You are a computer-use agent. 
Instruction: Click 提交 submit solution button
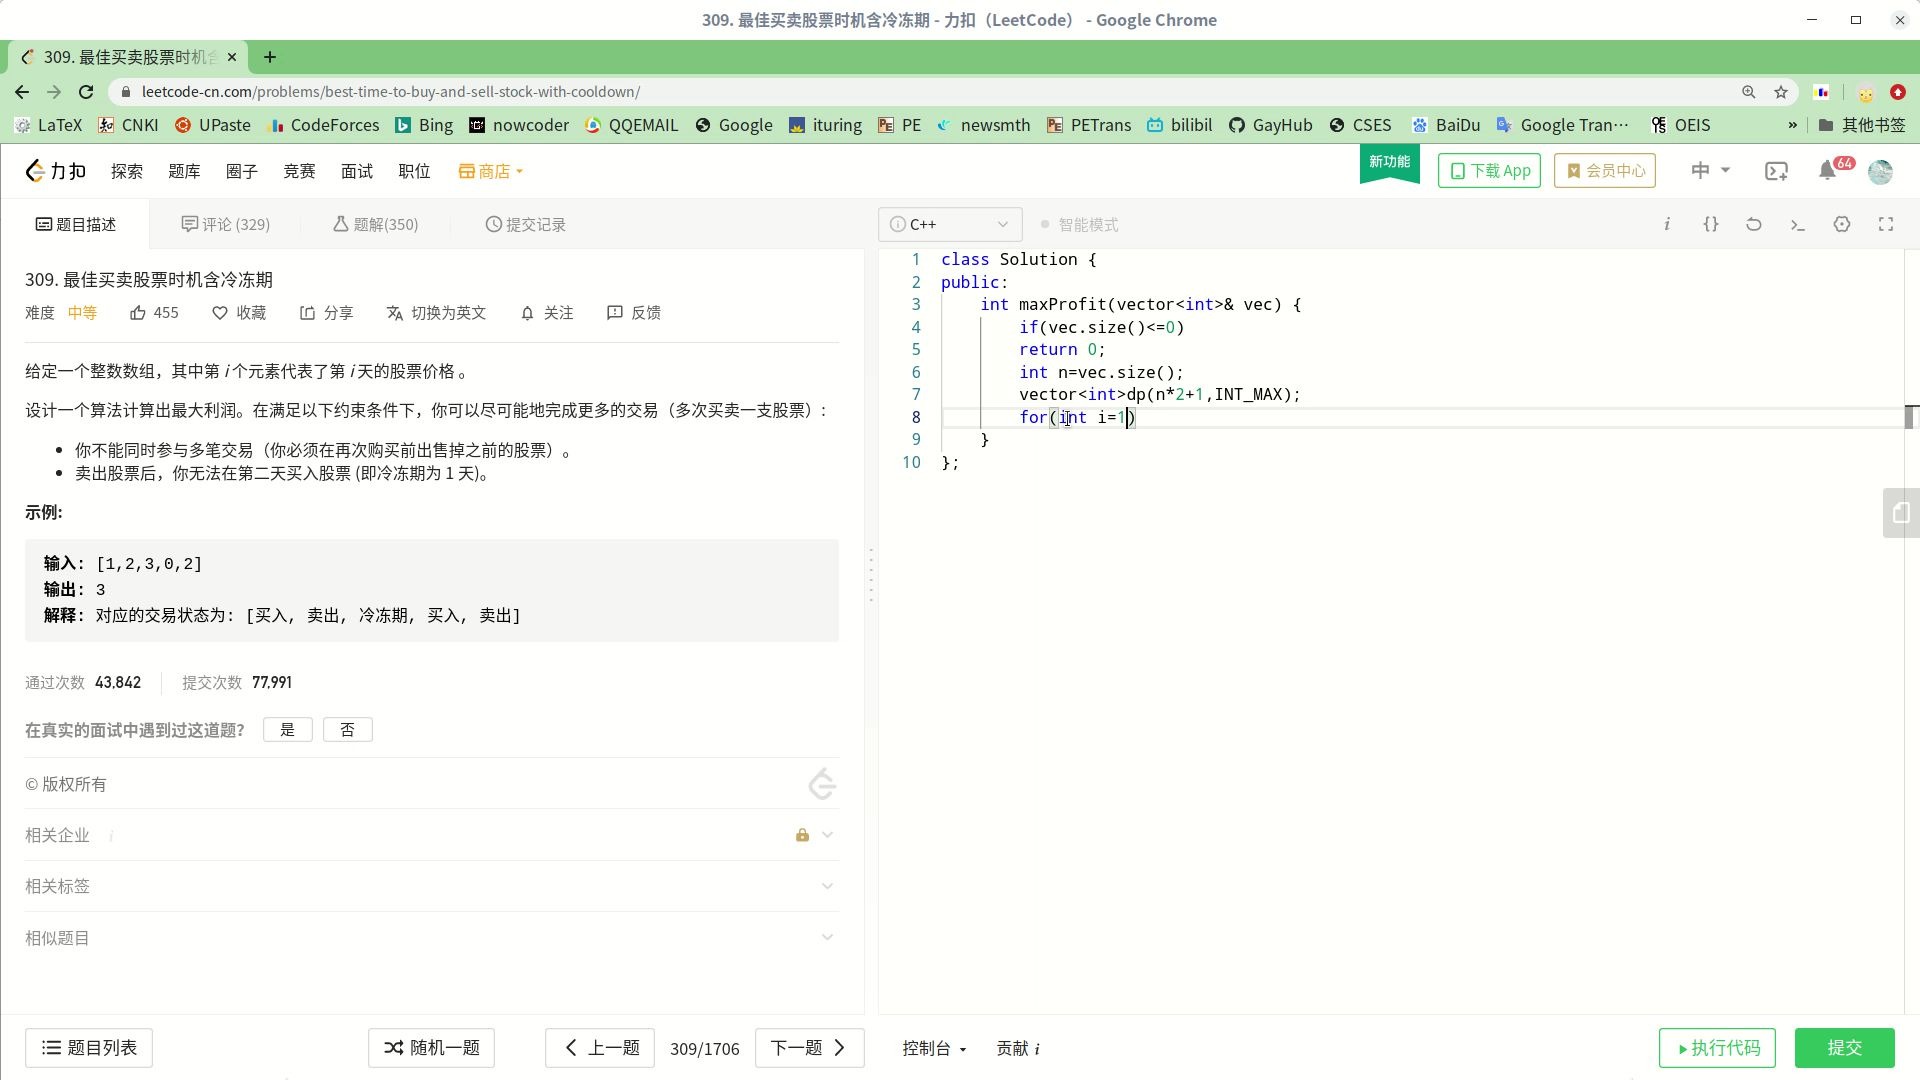(1844, 1047)
